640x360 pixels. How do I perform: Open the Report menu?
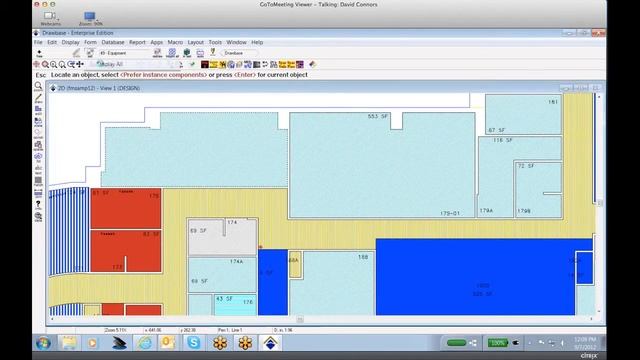[x=137, y=42]
